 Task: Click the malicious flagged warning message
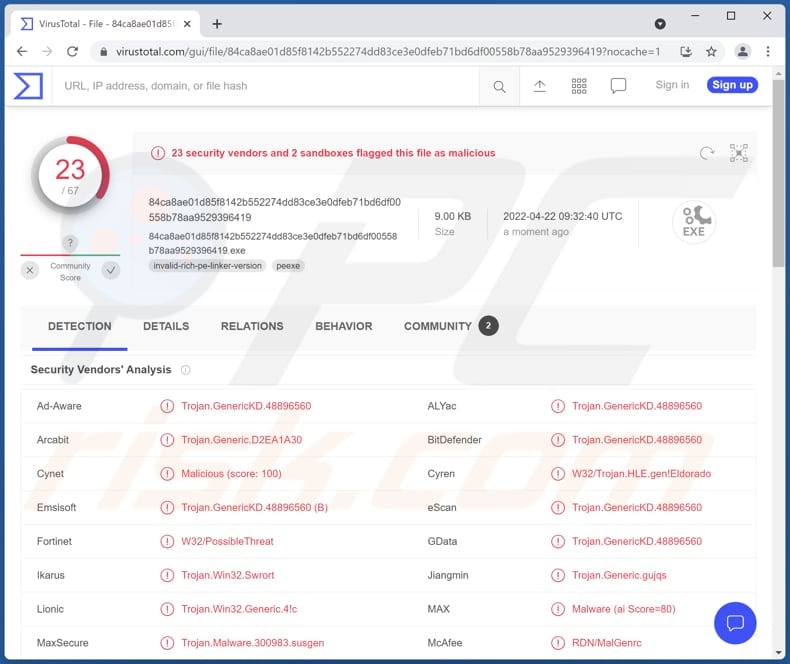tap(333, 153)
